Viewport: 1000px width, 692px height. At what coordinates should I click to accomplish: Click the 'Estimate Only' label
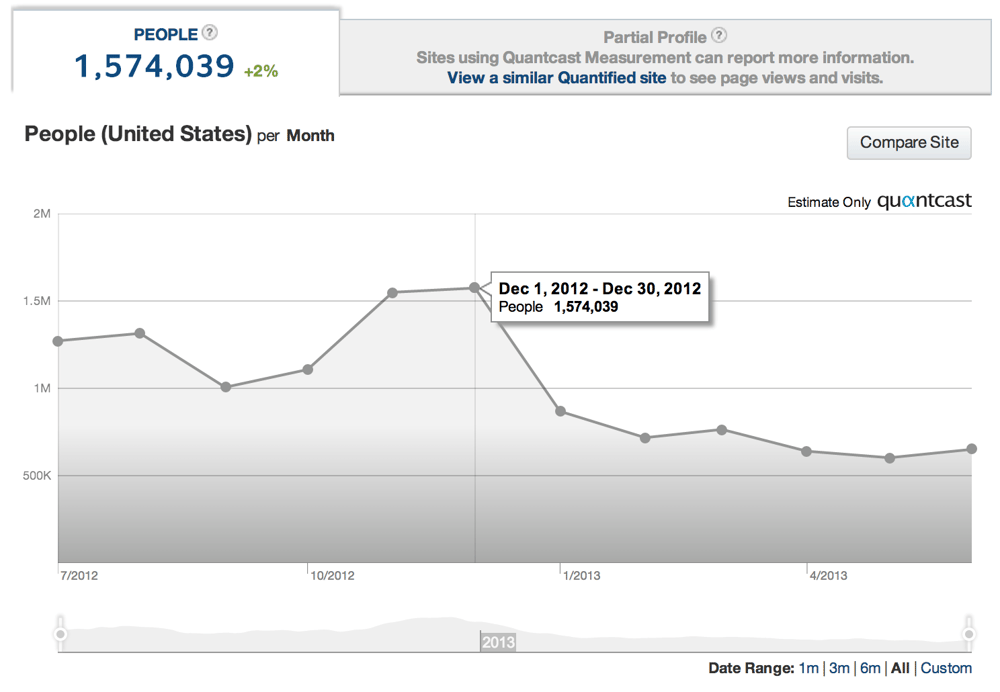(828, 202)
